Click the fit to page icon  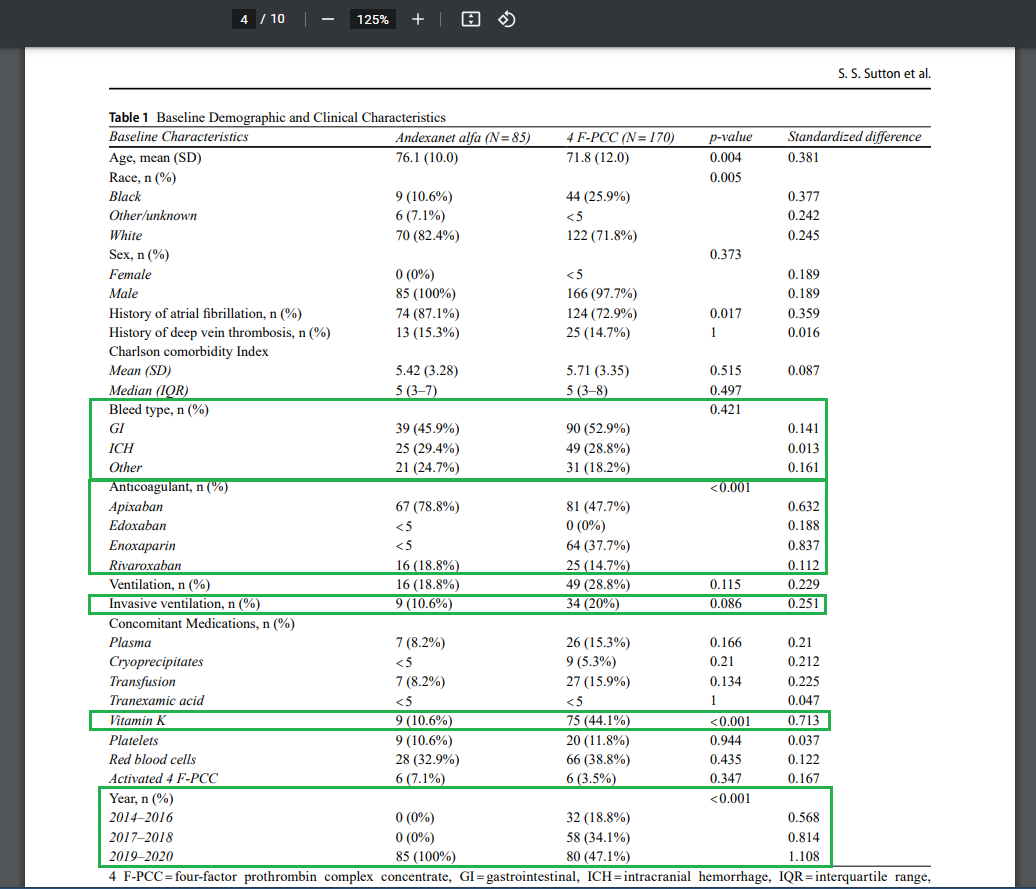[x=470, y=19]
